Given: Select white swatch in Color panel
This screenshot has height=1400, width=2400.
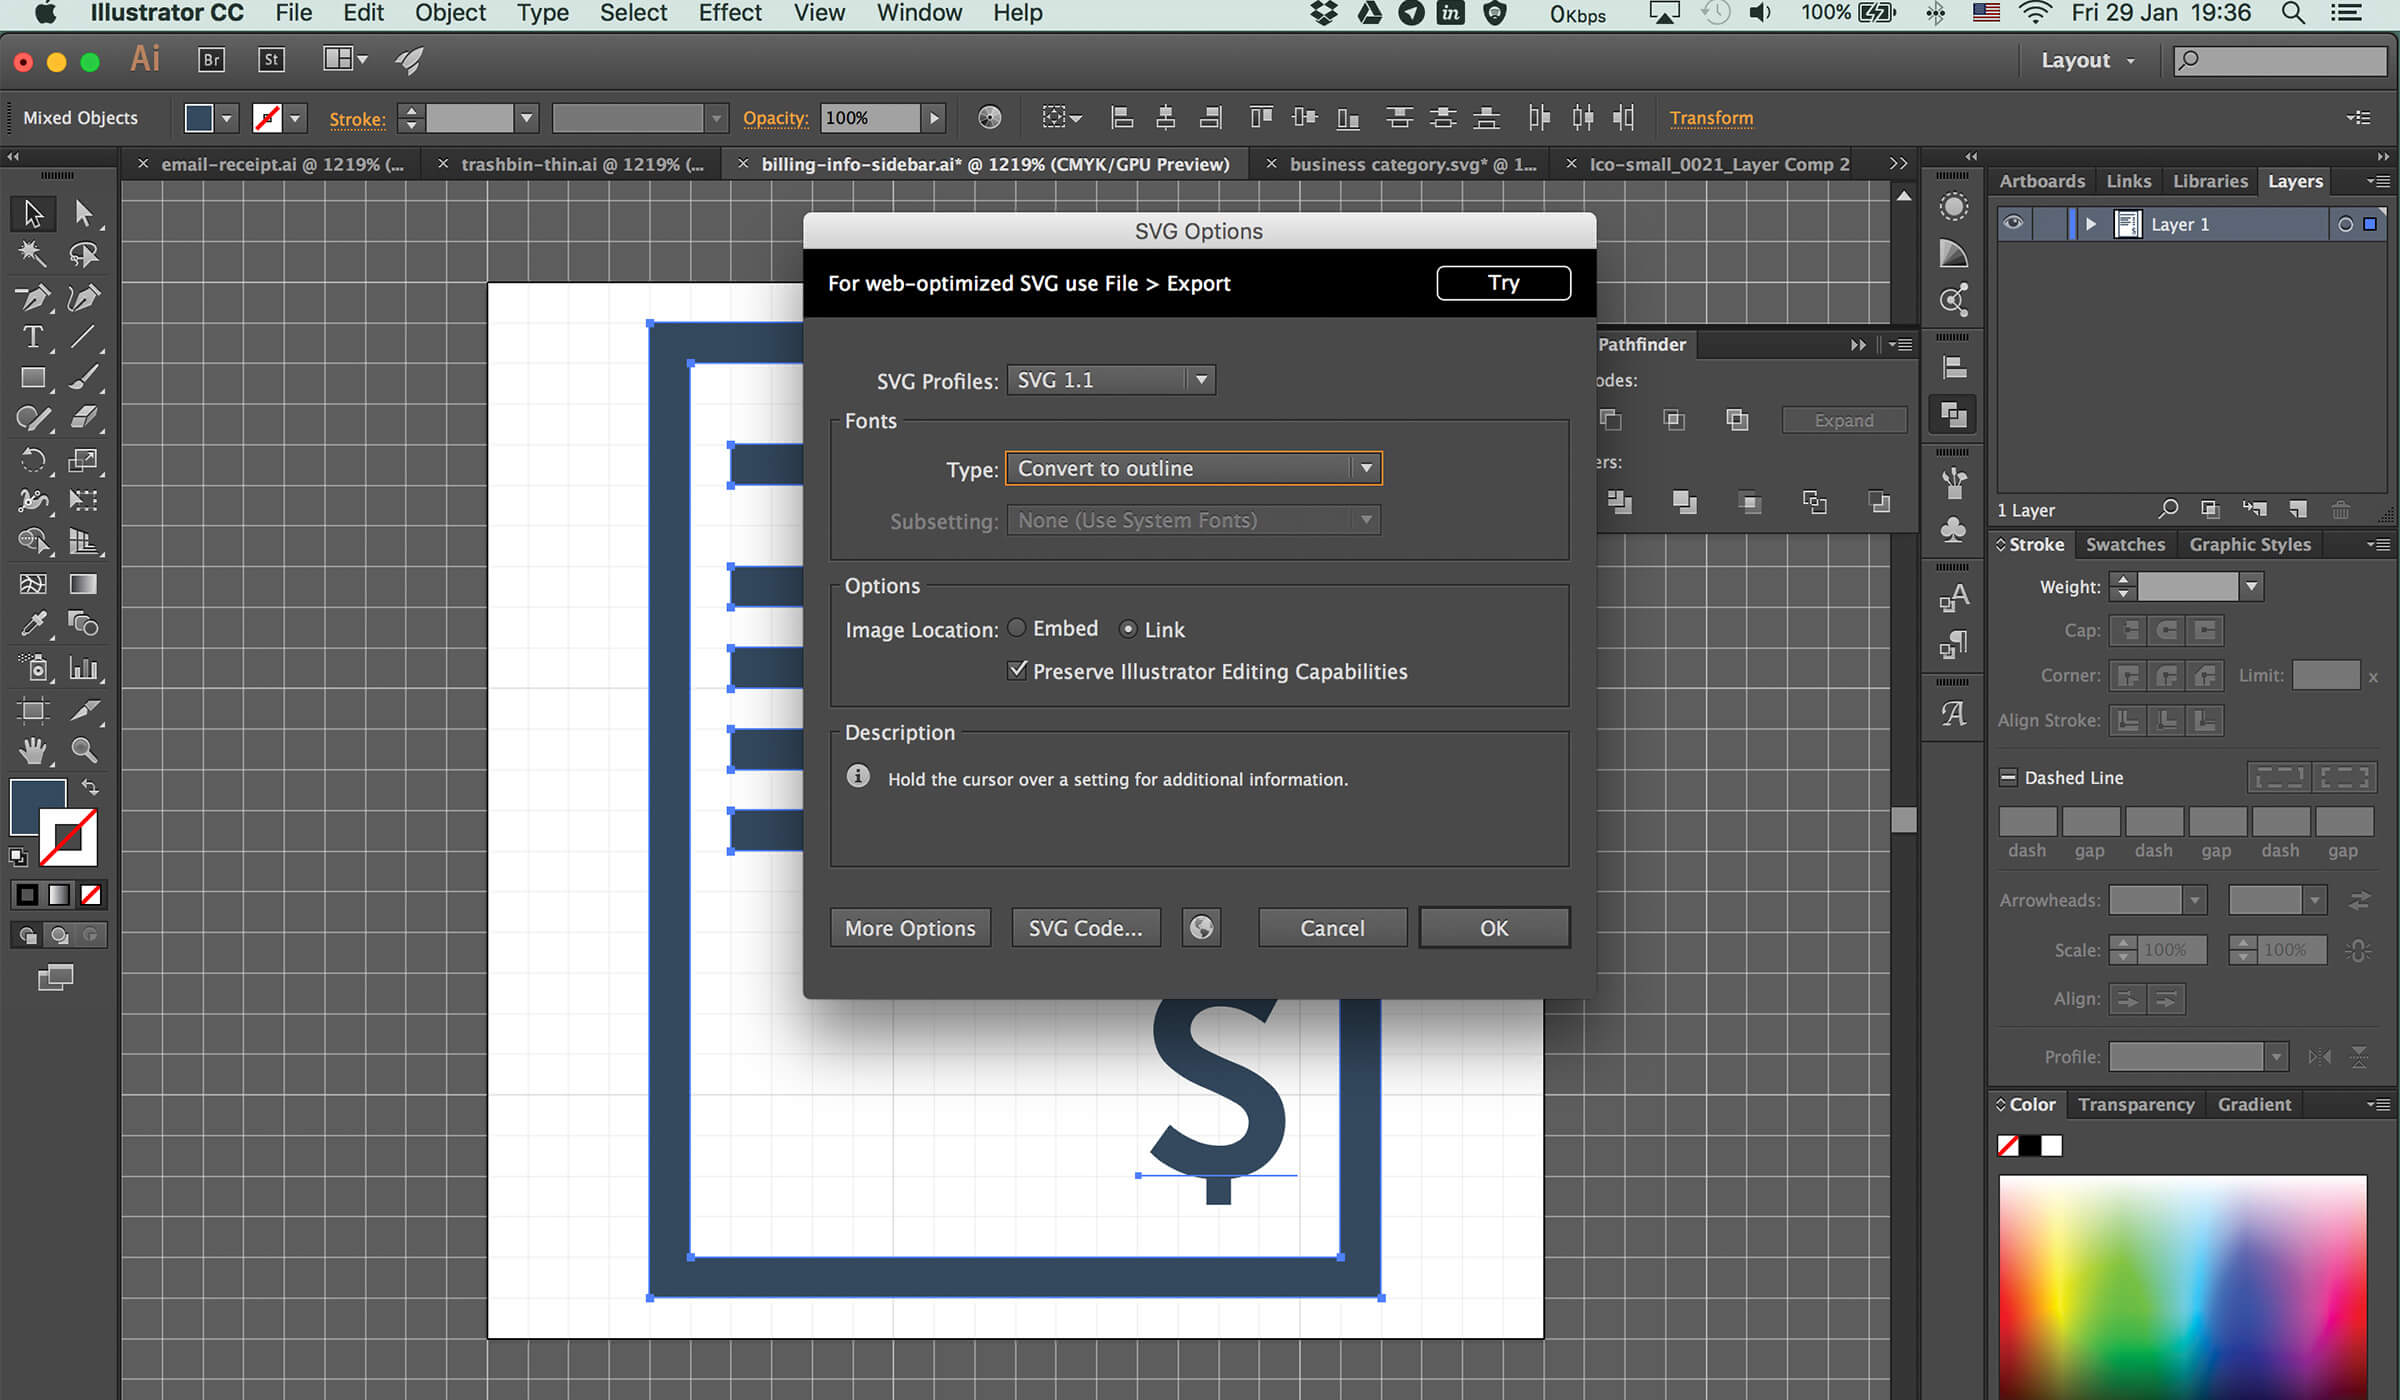Looking at the screenshot, I should [x=2052, y=1146].
